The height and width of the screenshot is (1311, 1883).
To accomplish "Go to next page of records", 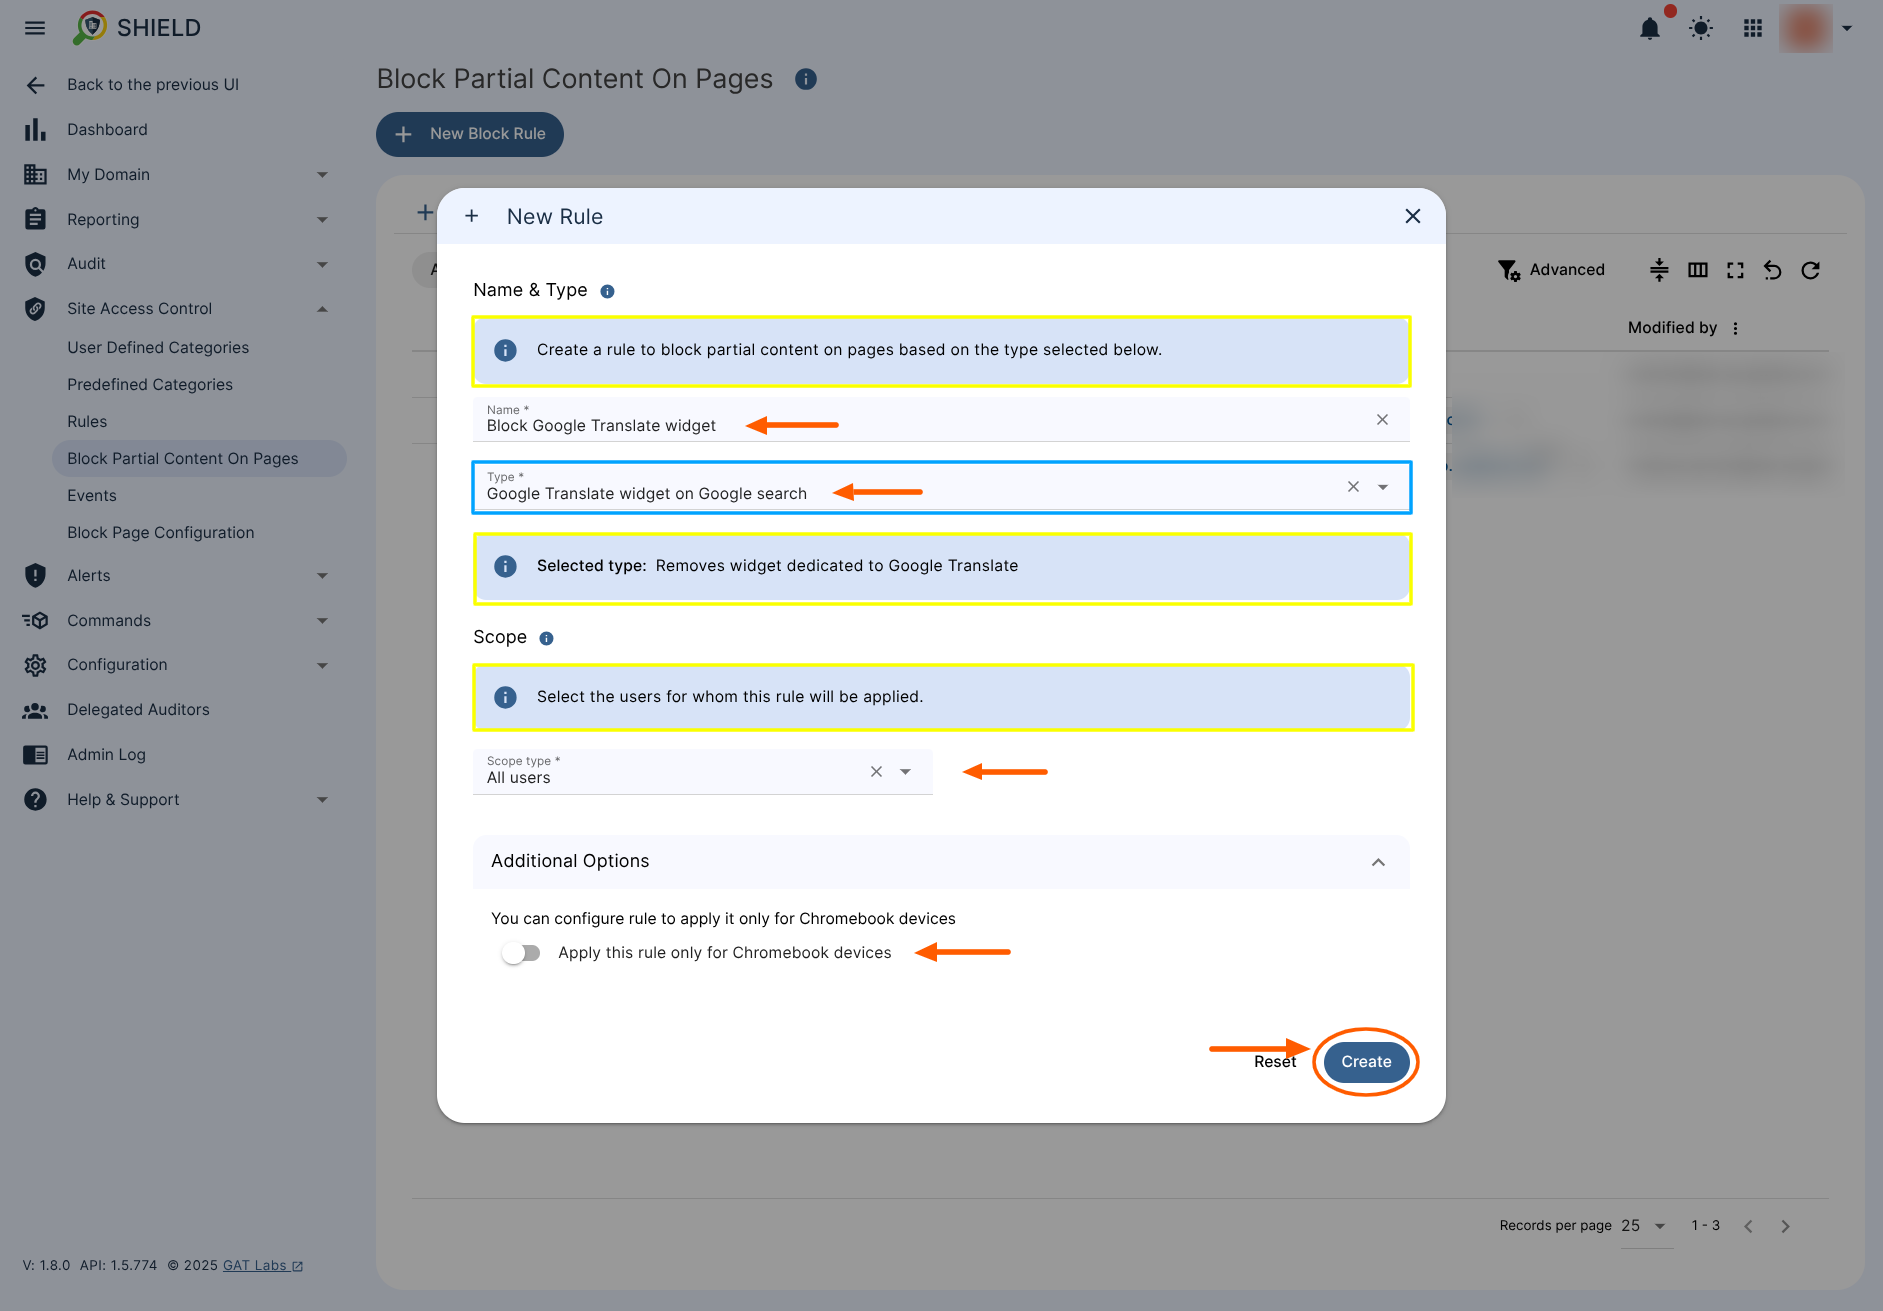I will (x=1785, y=1226).
